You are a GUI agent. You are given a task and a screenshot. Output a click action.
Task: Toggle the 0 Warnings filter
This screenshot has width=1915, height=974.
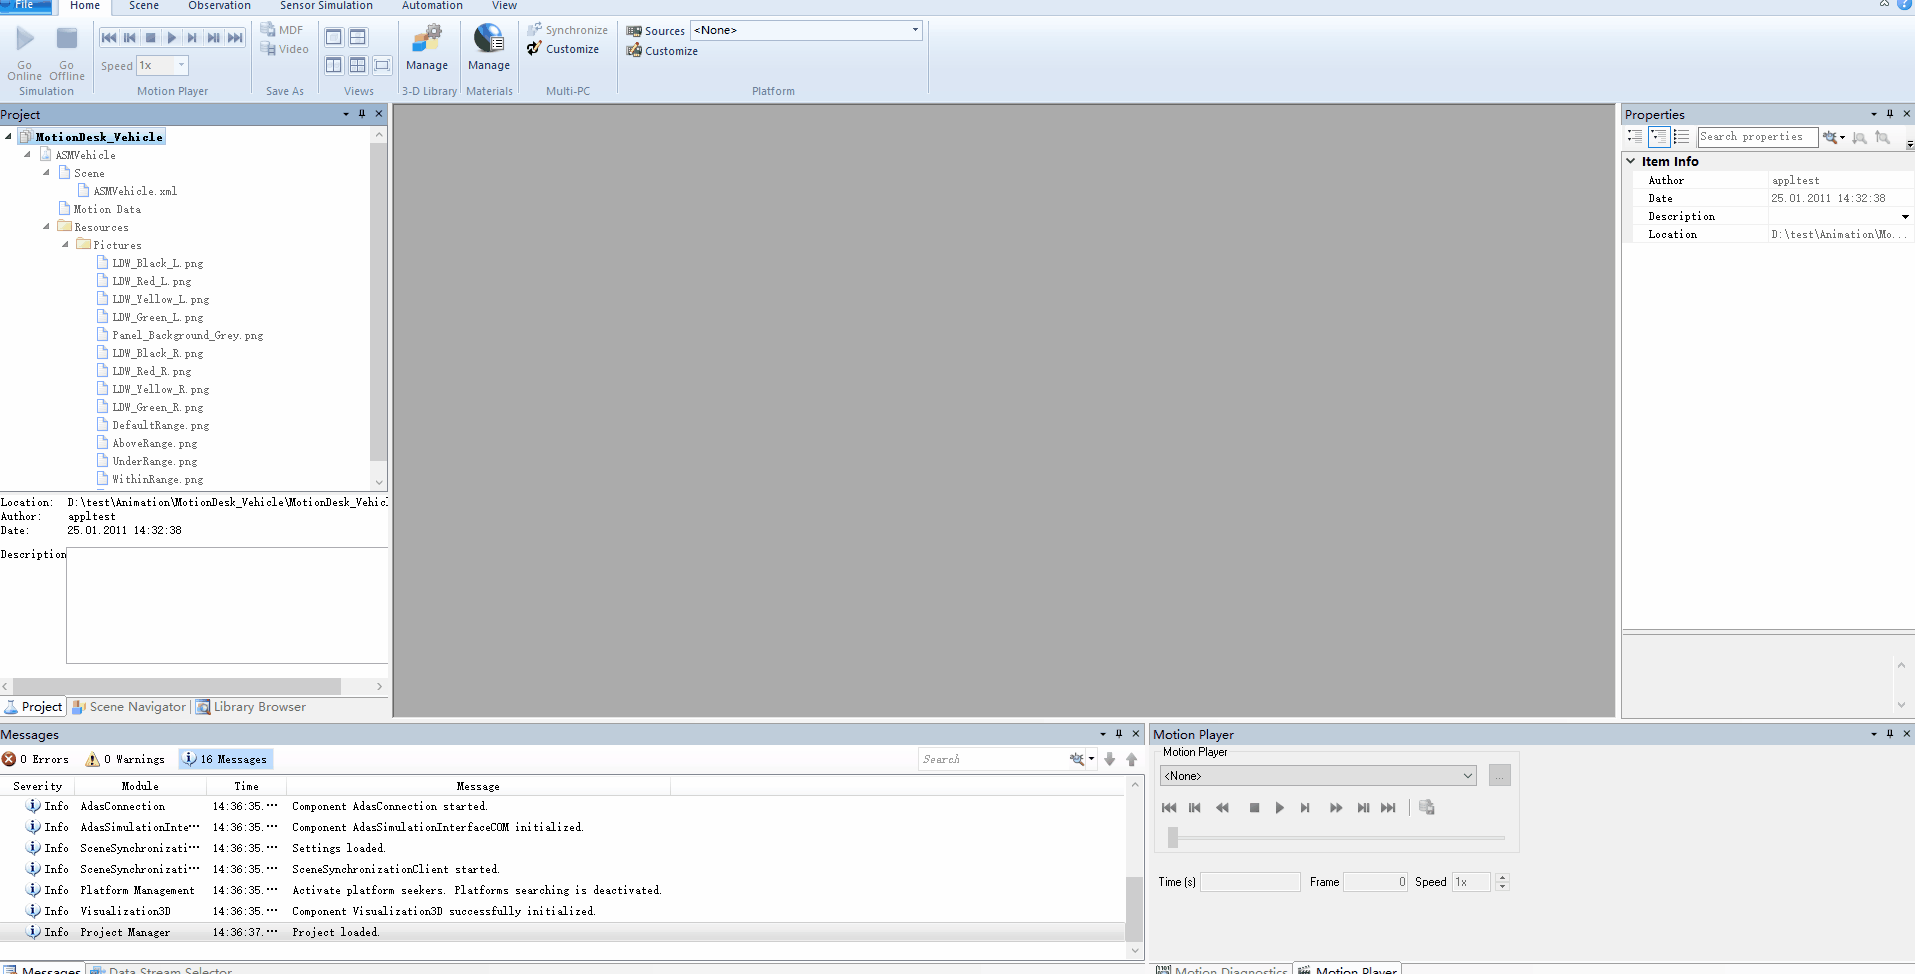(125, 760)
